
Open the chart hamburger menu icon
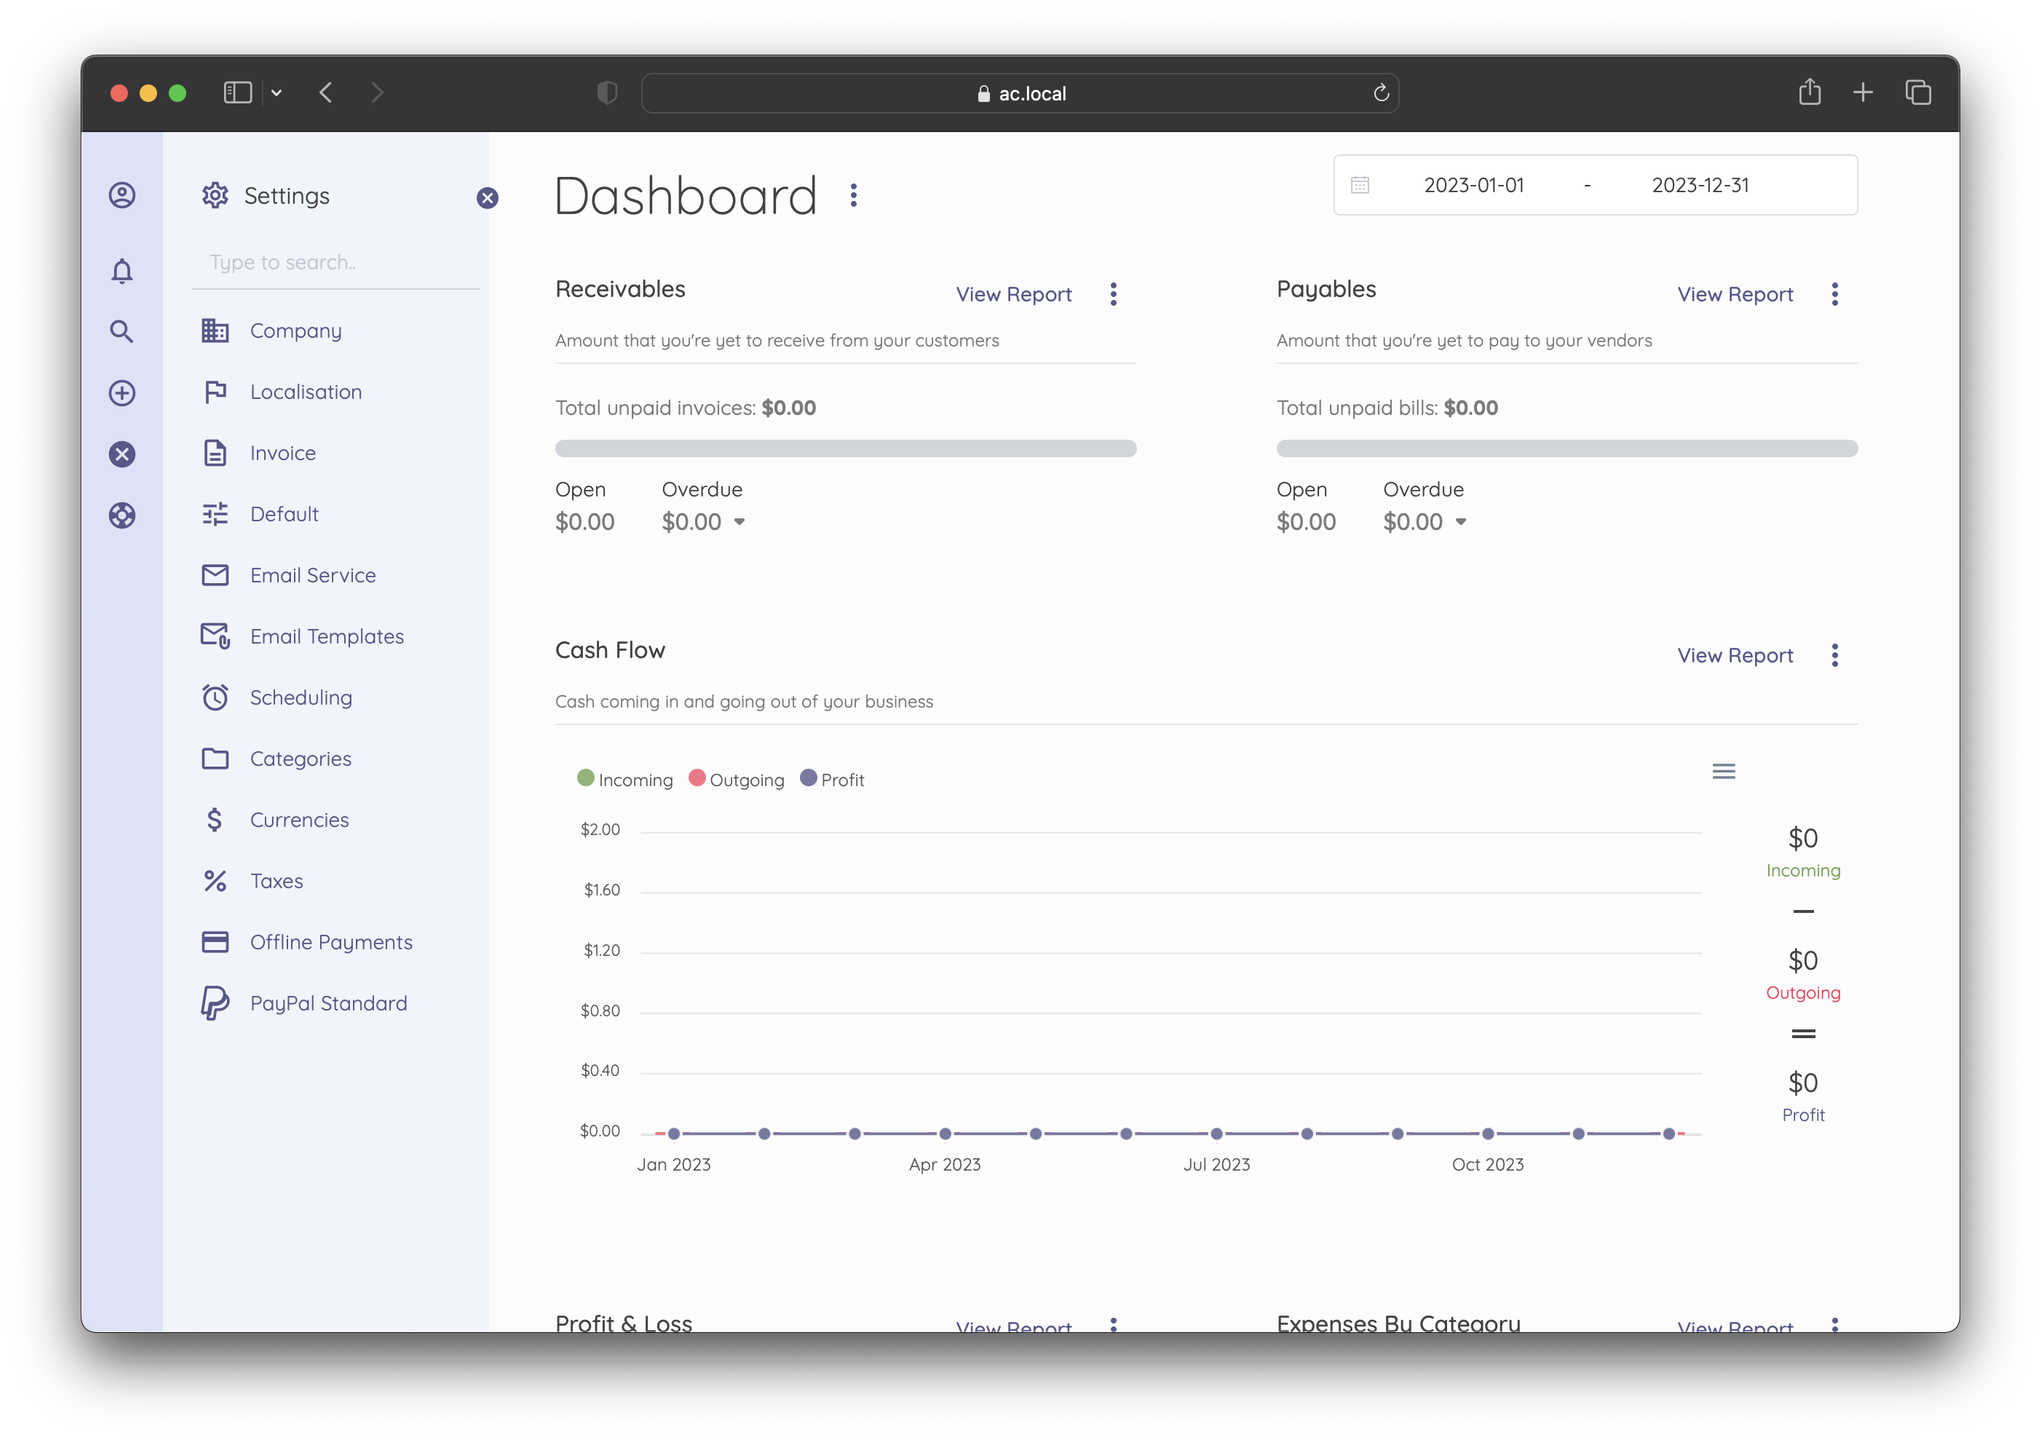coord(1723,771)
